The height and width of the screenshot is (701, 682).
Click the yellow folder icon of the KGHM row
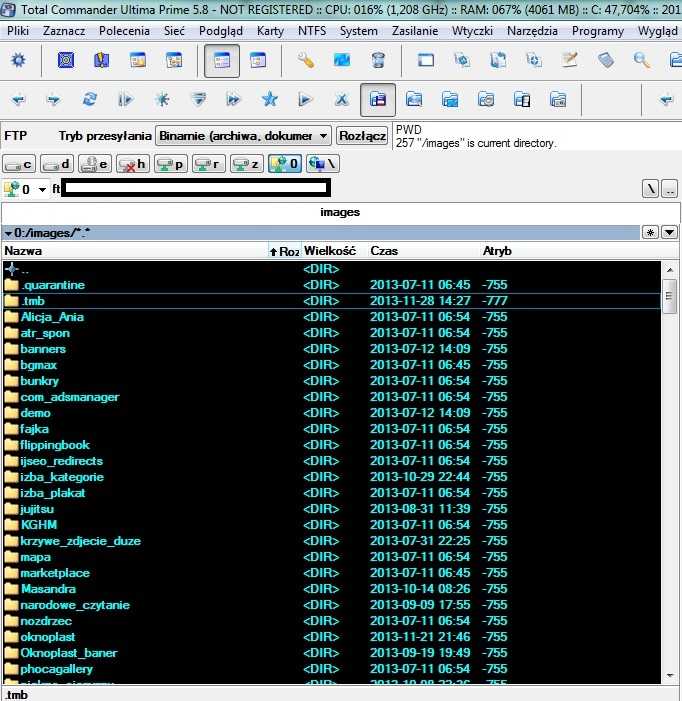(x=11, y=525)
